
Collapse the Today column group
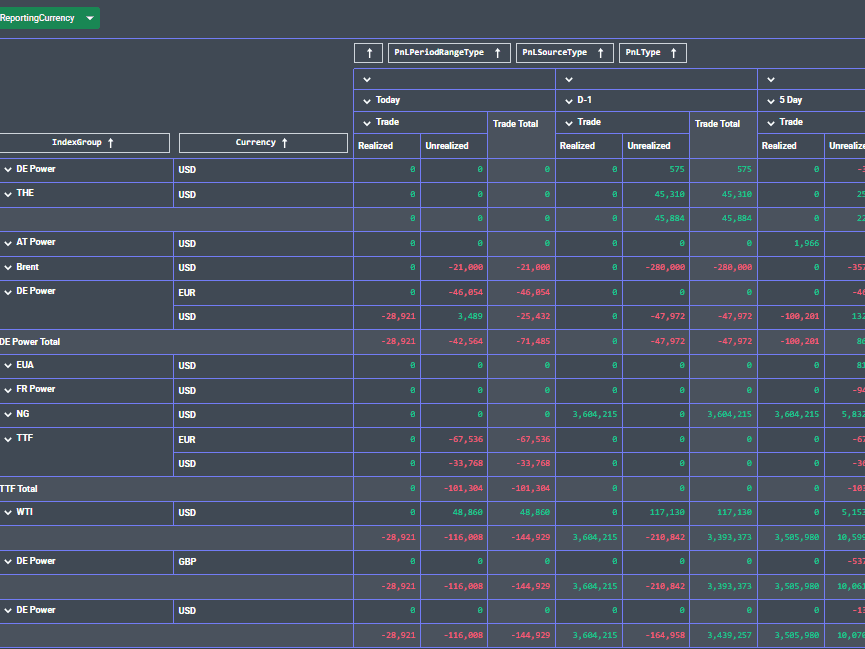367,100
